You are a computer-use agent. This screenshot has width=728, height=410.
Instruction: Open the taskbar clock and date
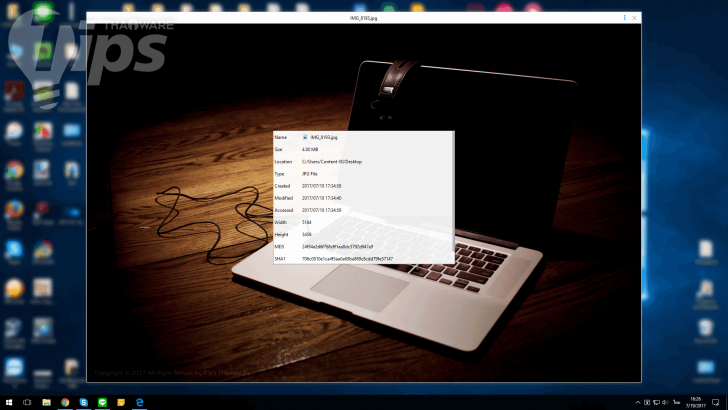pyautogui.click(x=696, y=403)
